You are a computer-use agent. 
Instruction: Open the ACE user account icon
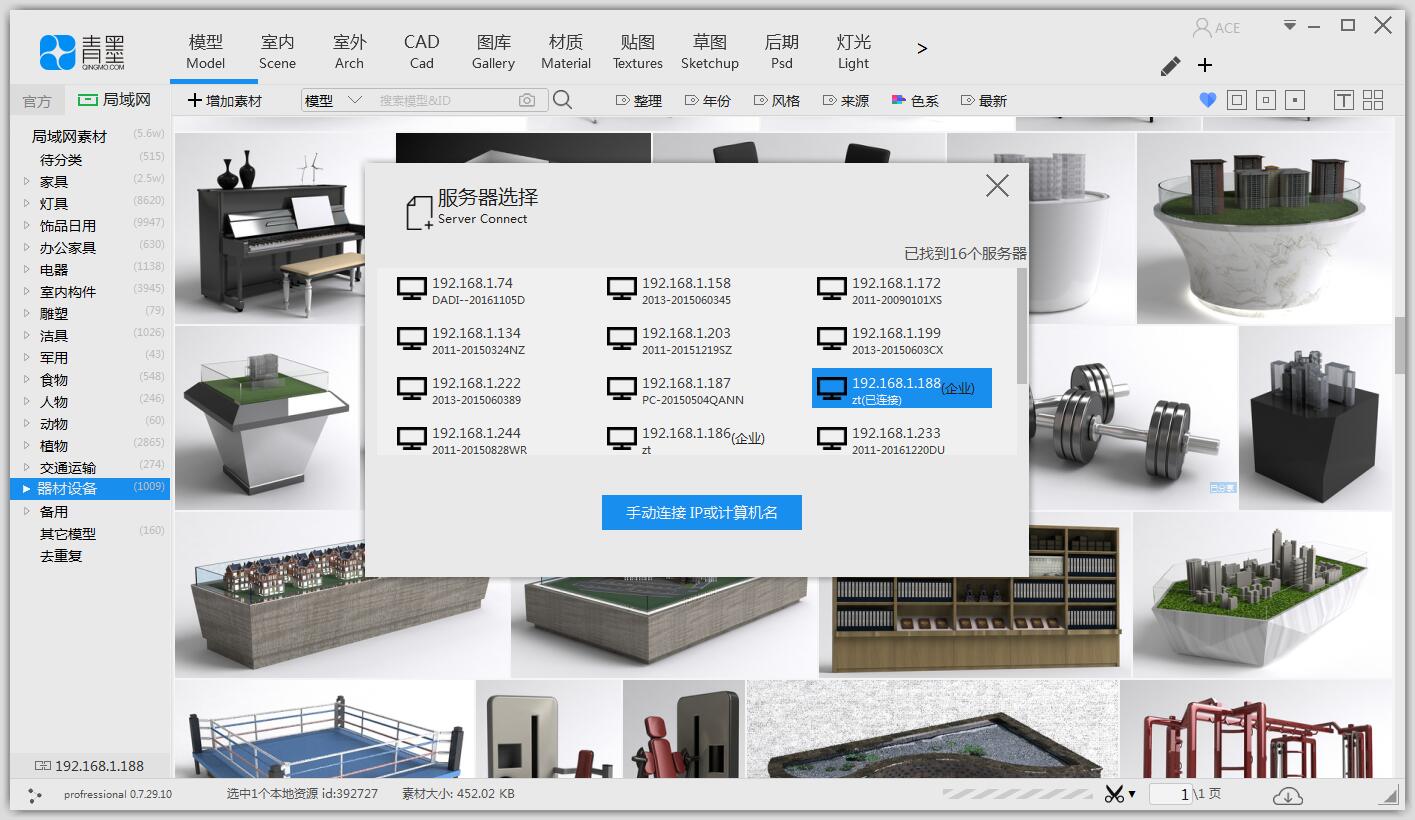[x=1202, y=27]
